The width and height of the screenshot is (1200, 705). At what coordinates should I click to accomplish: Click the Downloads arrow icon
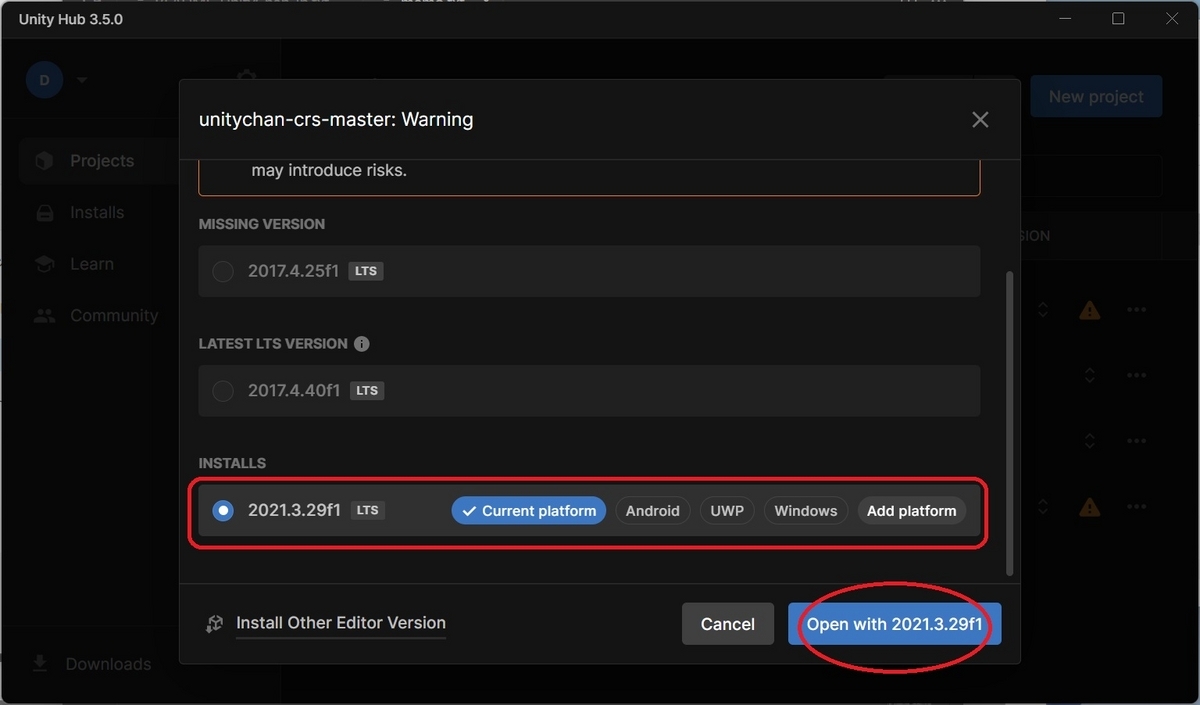click(x=39, y=664)
